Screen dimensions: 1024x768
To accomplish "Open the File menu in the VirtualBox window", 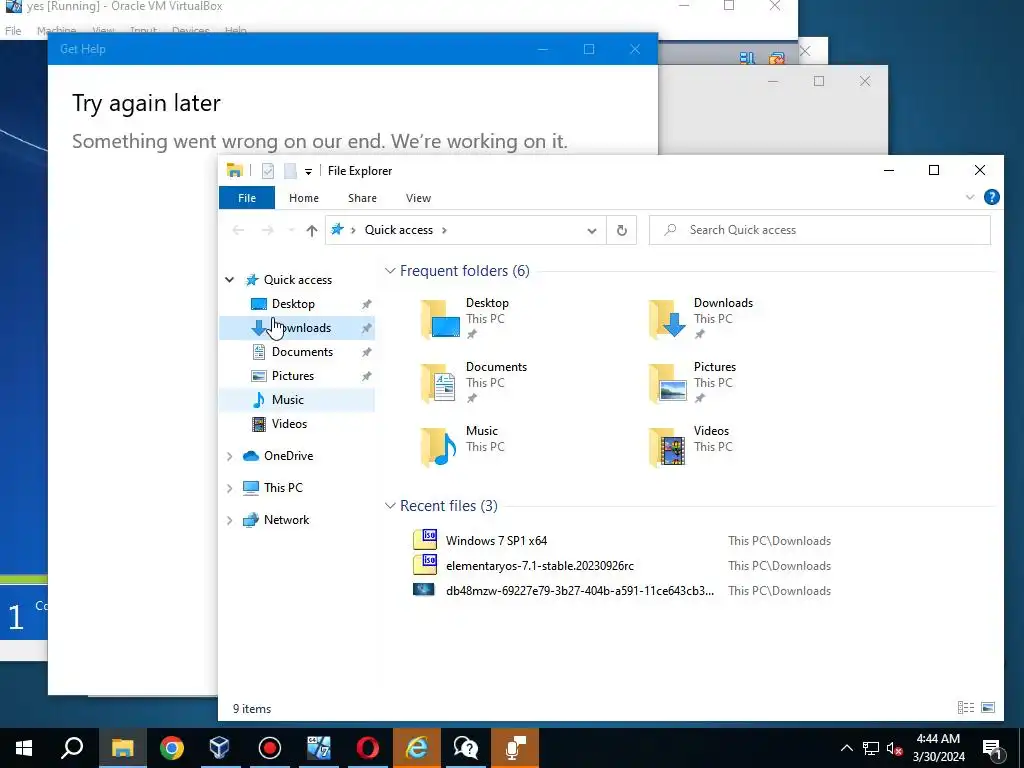I will point(13,31).
